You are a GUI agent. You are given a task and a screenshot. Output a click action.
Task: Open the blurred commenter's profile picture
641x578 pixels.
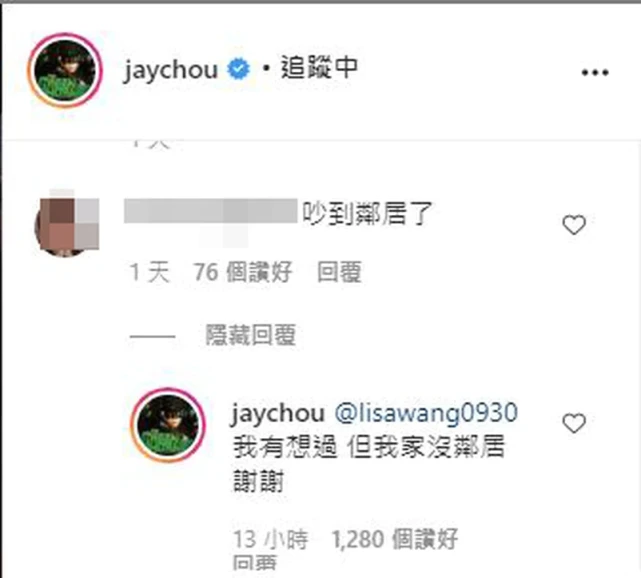pyautogui.click(x=67, y=224)
